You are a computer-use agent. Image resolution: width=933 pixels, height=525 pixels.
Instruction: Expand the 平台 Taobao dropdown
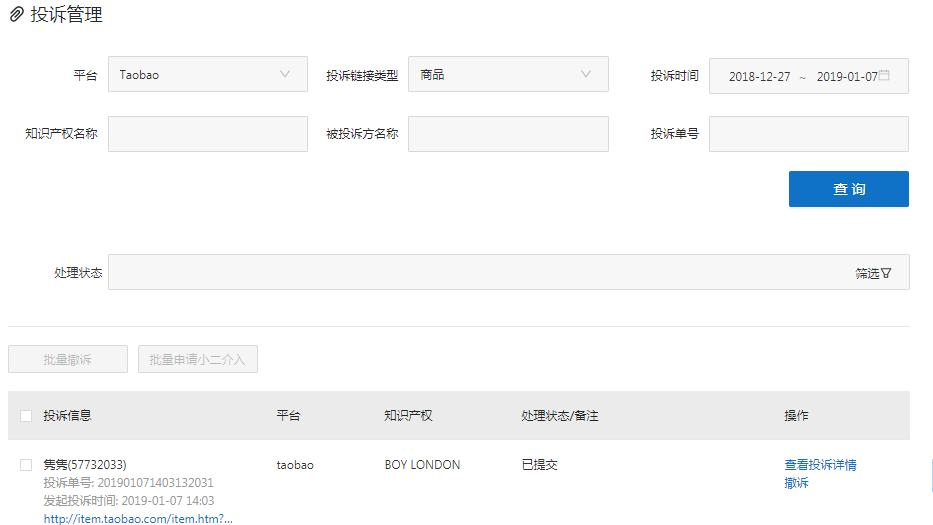(208, 74)
